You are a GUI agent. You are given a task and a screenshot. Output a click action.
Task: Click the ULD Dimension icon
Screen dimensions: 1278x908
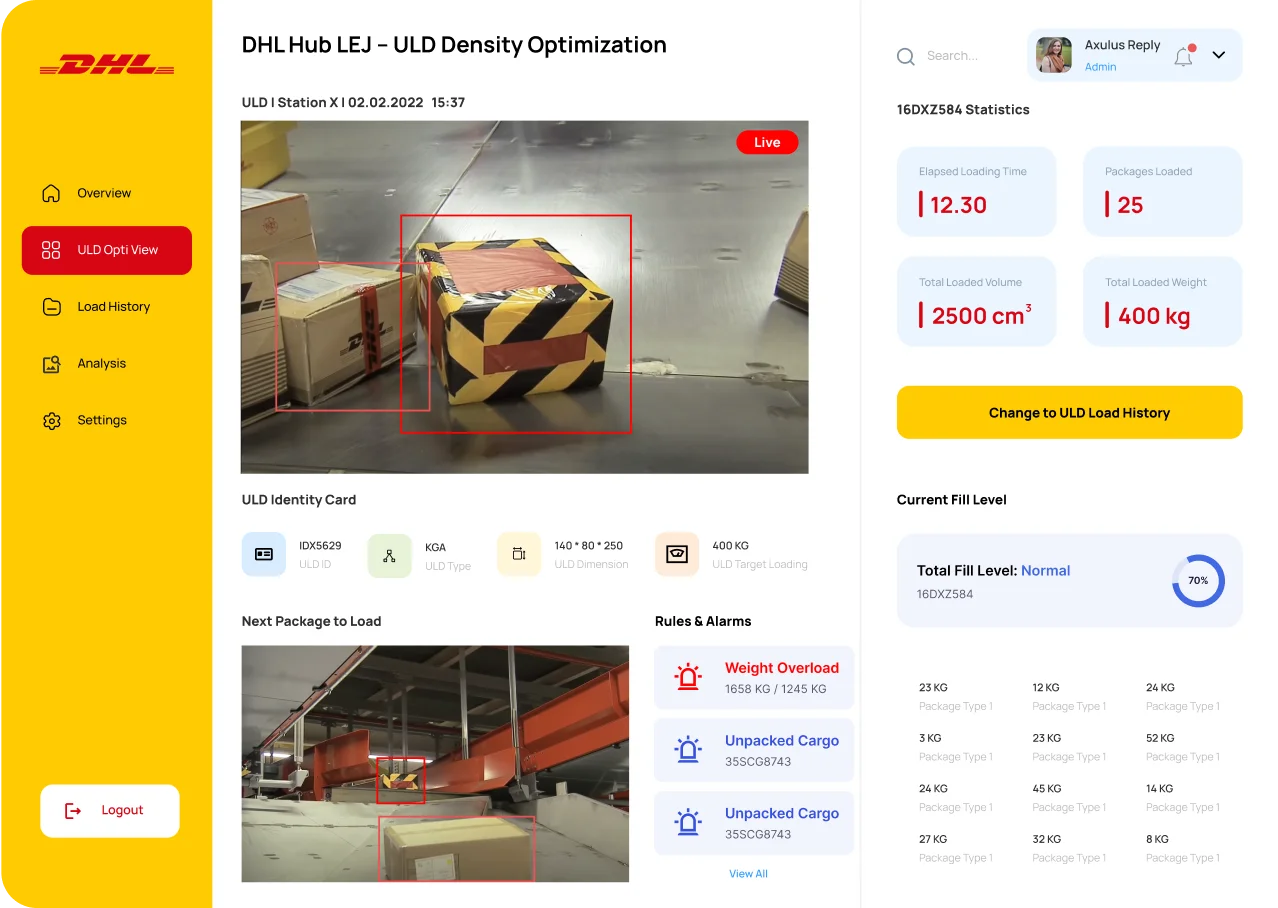[x=519, y=554]
